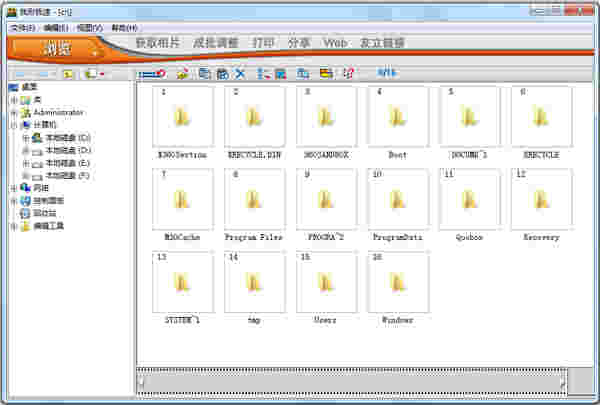
Task: Expand the 本地磁盘 (E:) node
Action: pyautogui.click(x=26, y=163)
